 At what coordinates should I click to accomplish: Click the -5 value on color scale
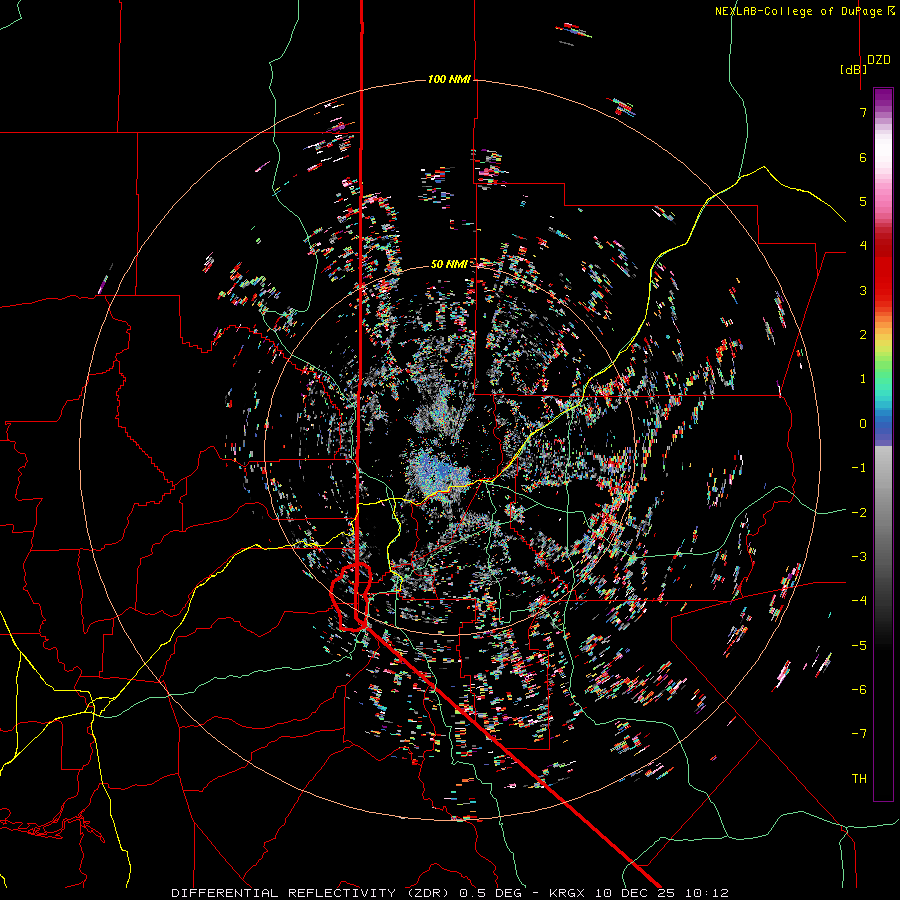(x=859, y=645)
